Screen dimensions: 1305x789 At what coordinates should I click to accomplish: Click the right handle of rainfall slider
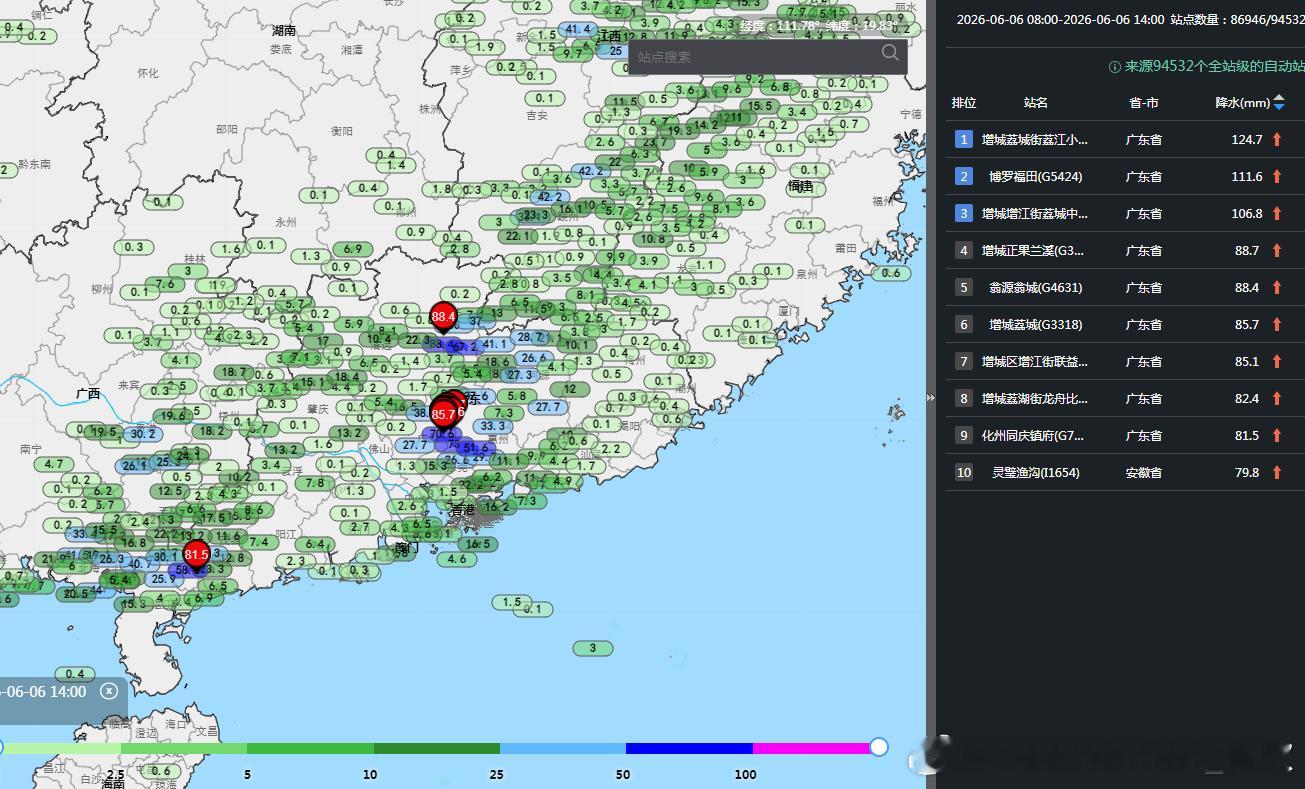(878, 747)
